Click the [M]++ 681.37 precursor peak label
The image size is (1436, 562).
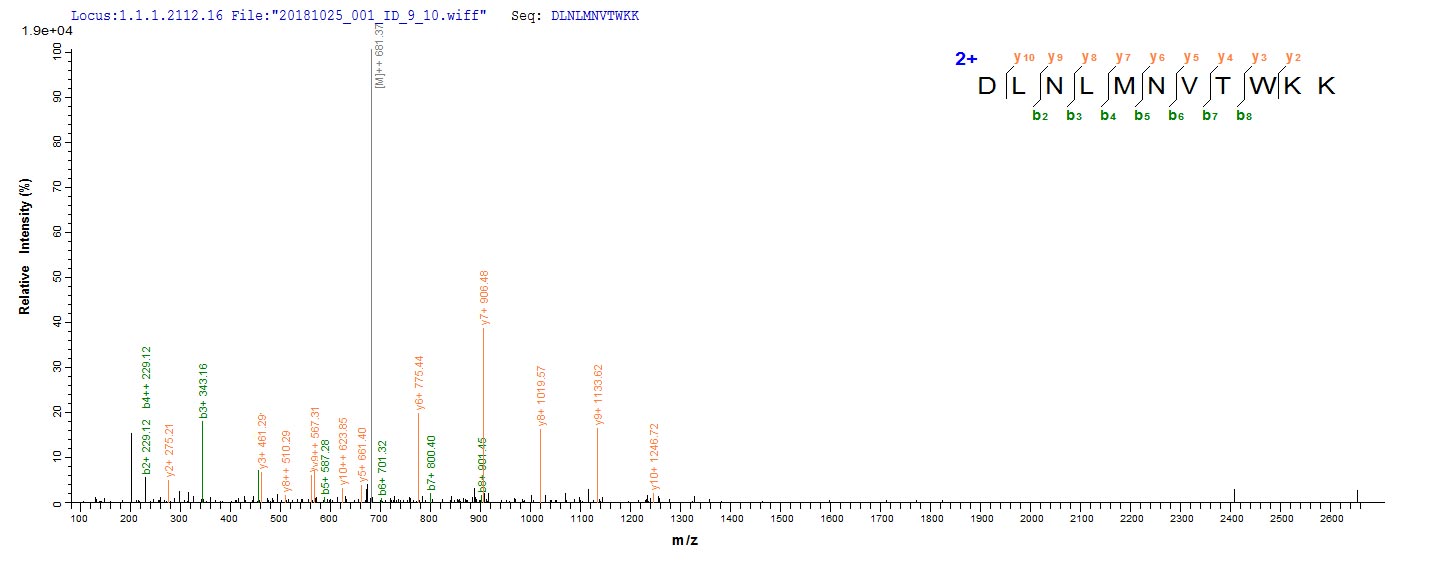tap(379, 52)
